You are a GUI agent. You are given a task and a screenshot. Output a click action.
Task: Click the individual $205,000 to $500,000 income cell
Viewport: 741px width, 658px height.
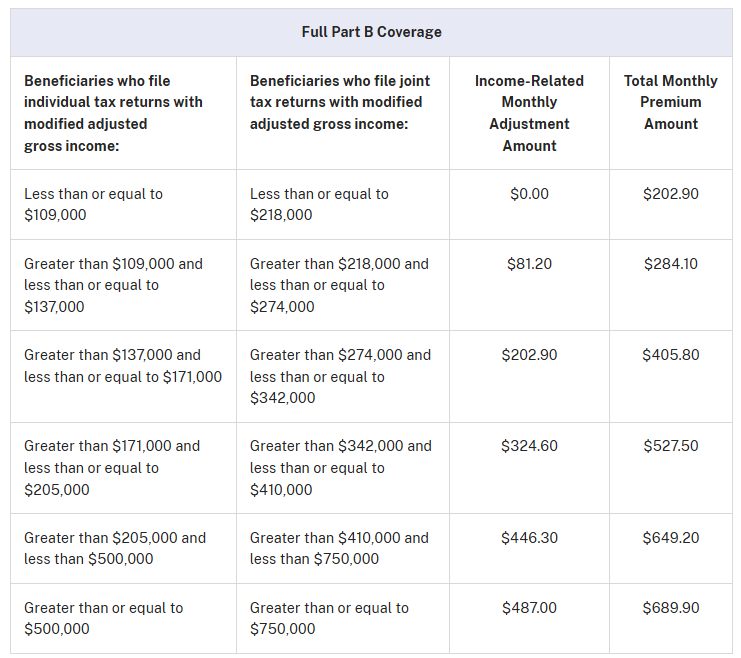click(114, 548)
